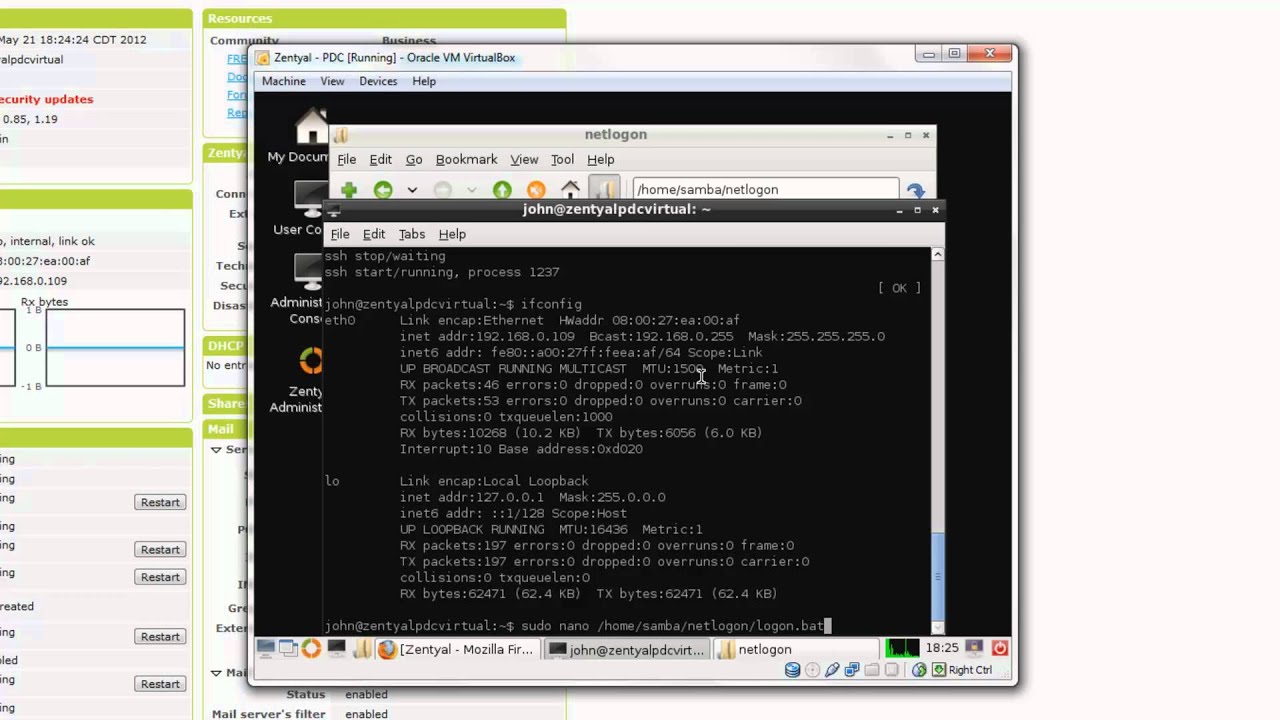Open the Help menu in netlogon window
Image resolution: width=1280 pixels, height=720 pixels.
600,159
